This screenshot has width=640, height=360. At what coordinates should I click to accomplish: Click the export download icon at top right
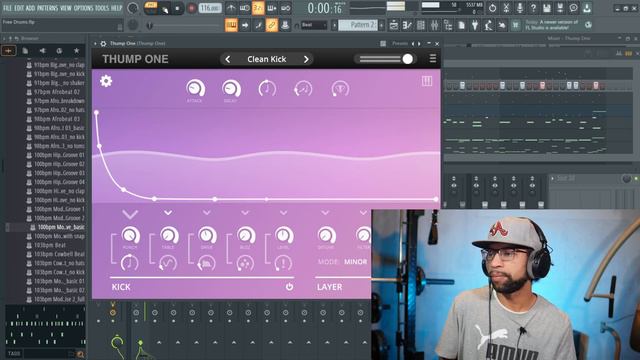(x=587, y=8)
